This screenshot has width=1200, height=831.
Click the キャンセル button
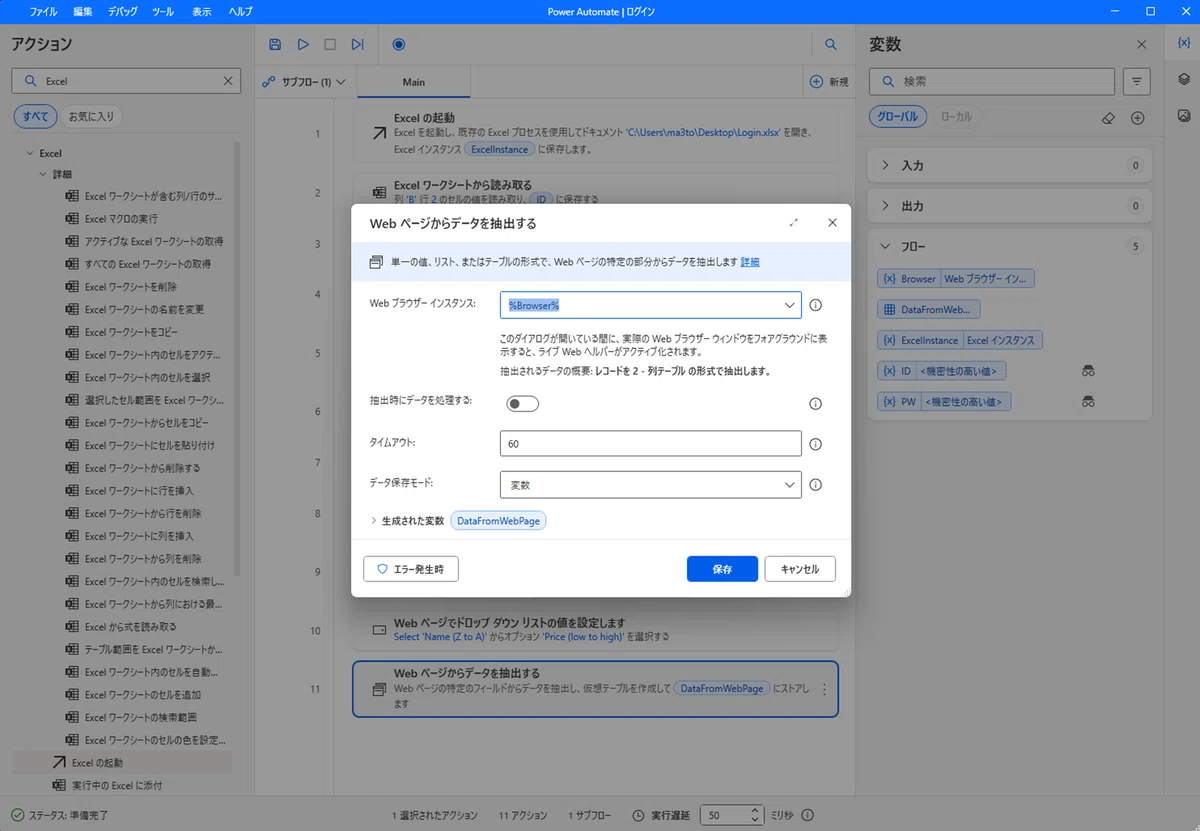point(800,569)
